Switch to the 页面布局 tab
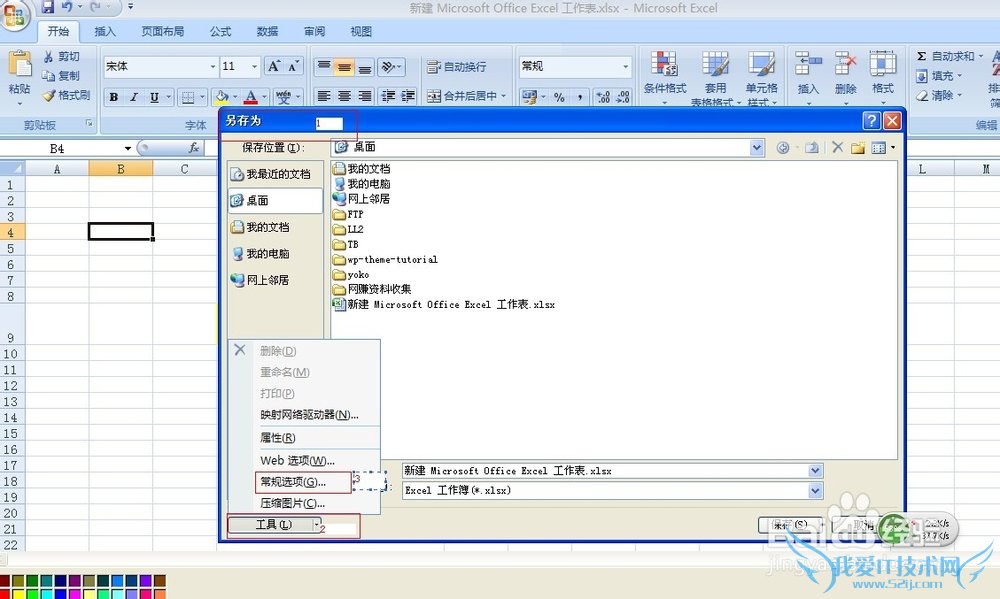The height and width of the screenshot is (599, 1000). click(x=163, y=31)
